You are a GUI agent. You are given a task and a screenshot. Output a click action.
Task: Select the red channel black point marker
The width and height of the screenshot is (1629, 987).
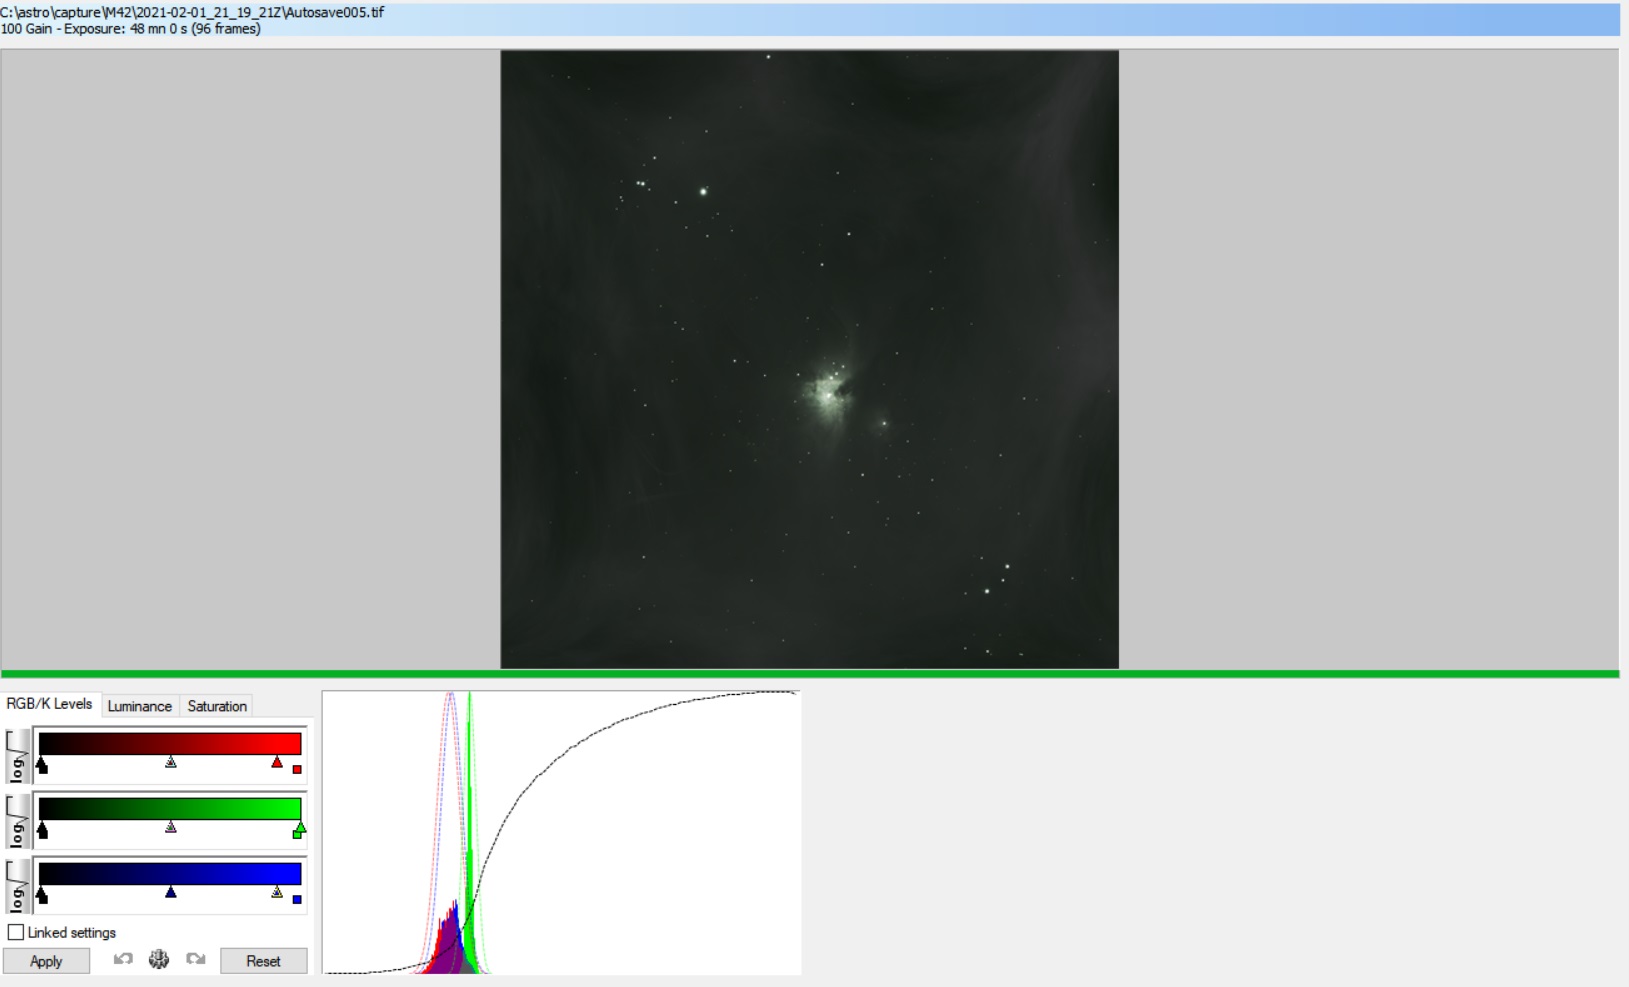42,766
